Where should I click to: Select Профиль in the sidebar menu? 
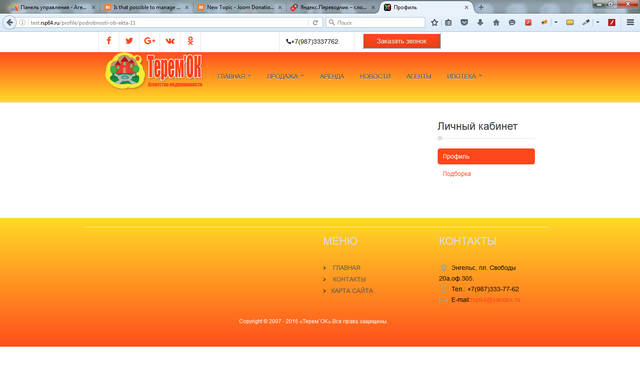[486, 156]
